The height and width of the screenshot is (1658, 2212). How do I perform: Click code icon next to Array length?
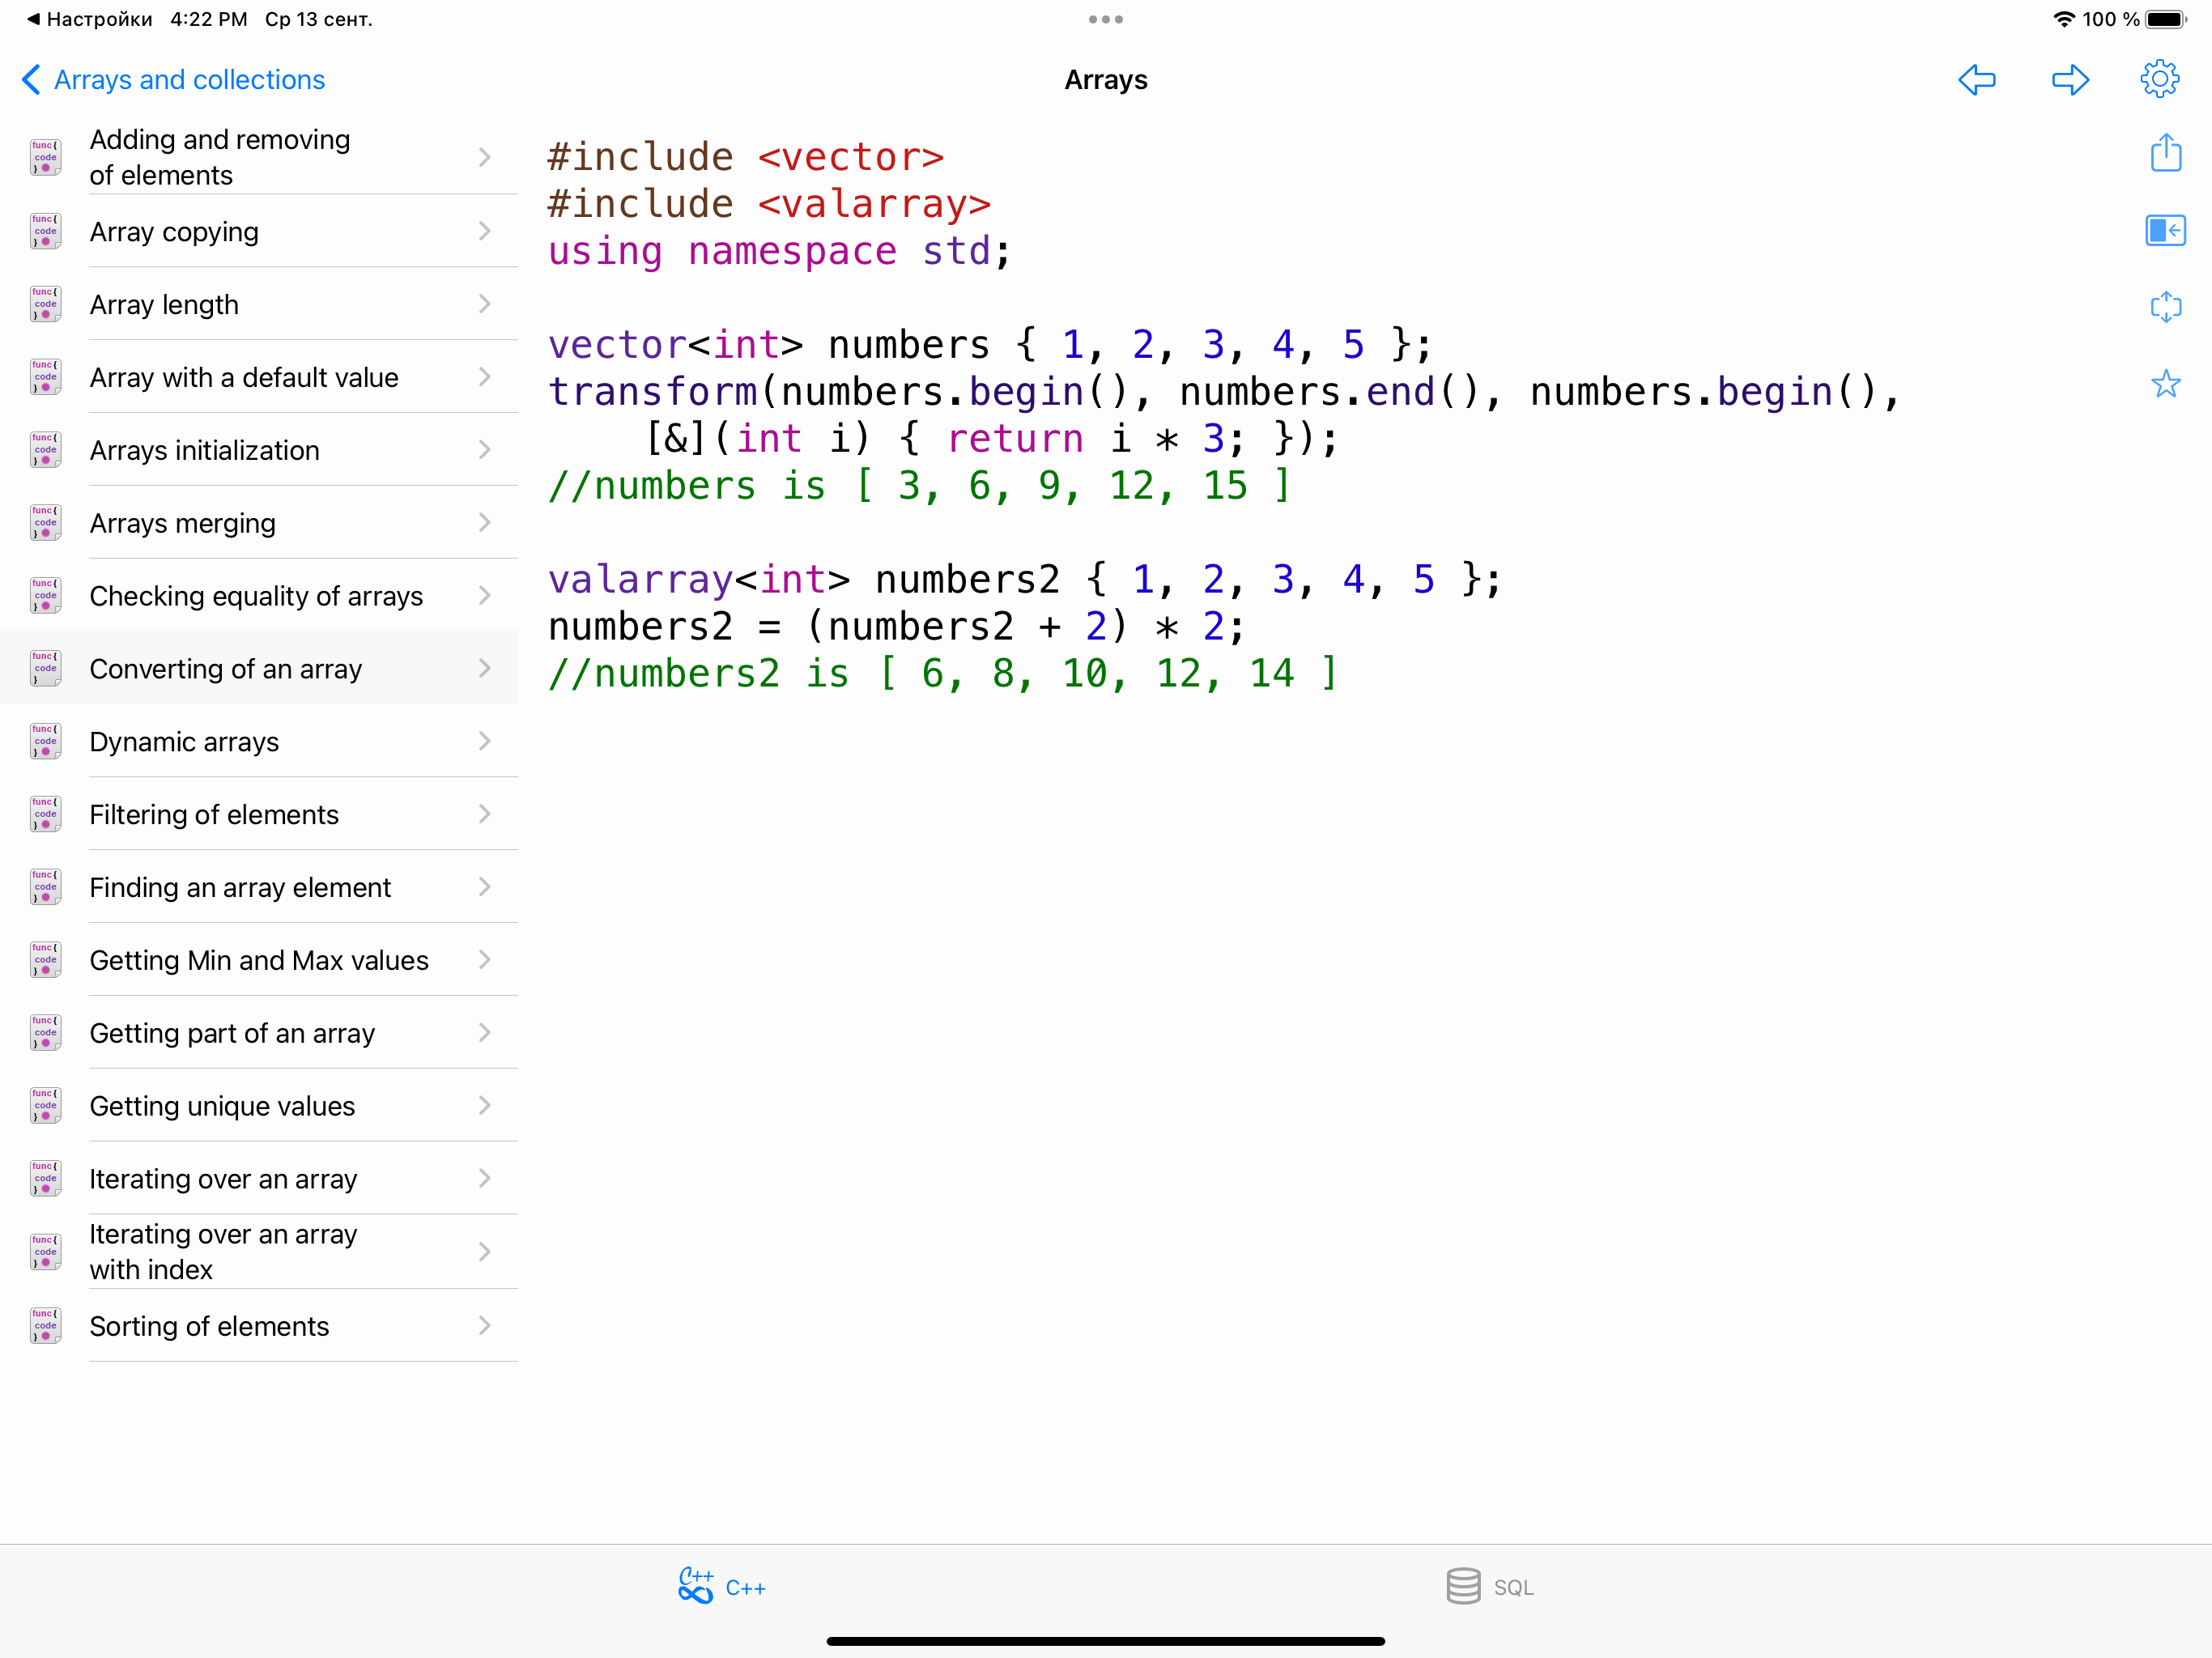coord(45,304)
